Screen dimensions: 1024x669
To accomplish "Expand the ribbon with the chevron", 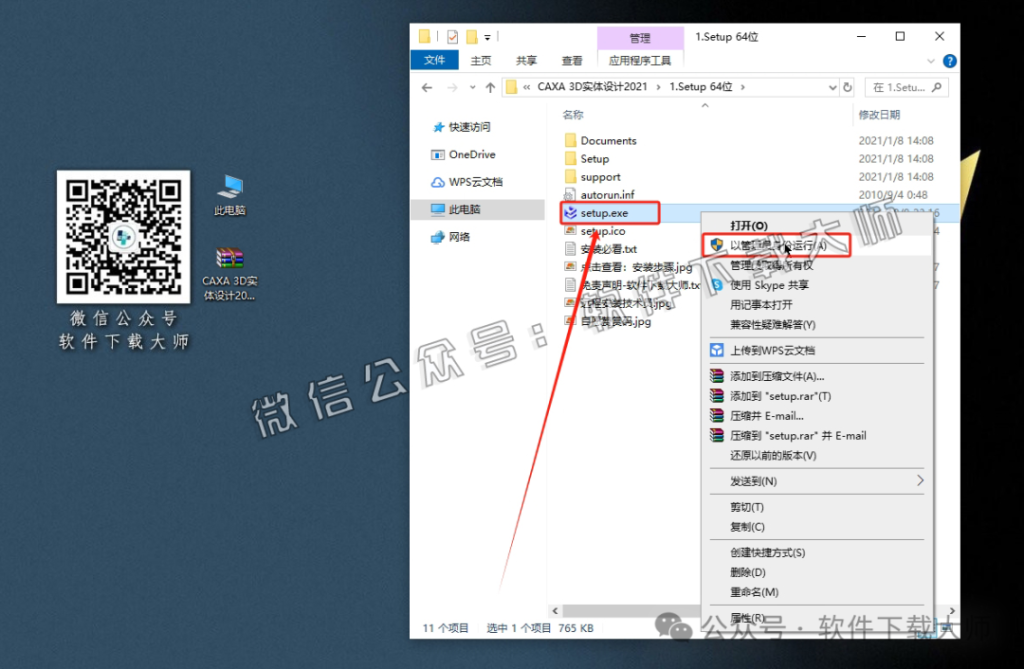I will click(x=931, y=61).
